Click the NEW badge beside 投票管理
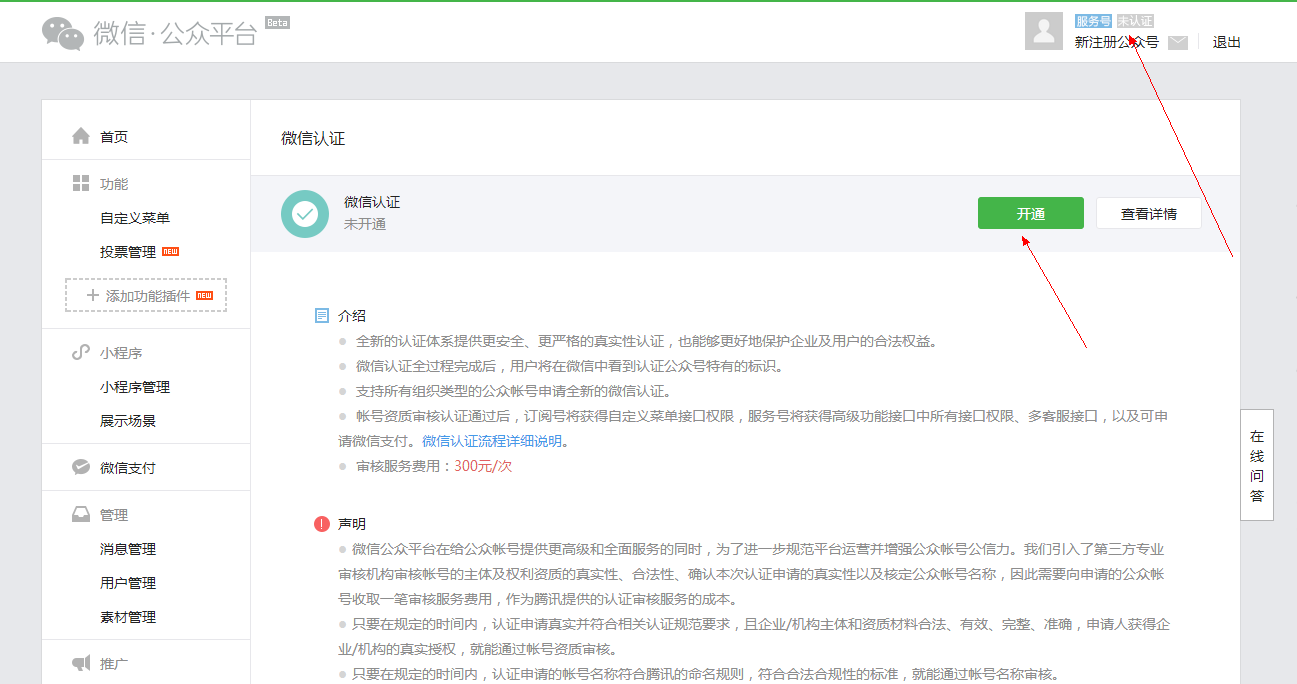The height and width of the screenshot is (684, 1297). point(170,251)
